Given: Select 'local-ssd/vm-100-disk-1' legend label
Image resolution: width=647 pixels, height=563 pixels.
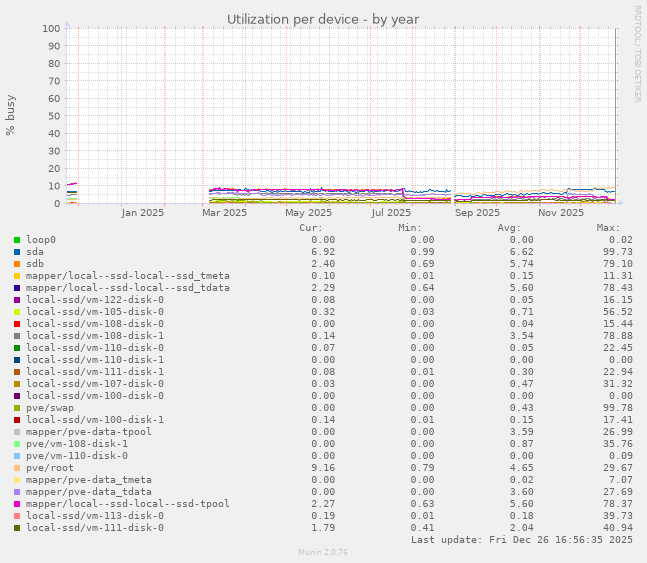Looking at the screenshot, I should pos(95,420).
